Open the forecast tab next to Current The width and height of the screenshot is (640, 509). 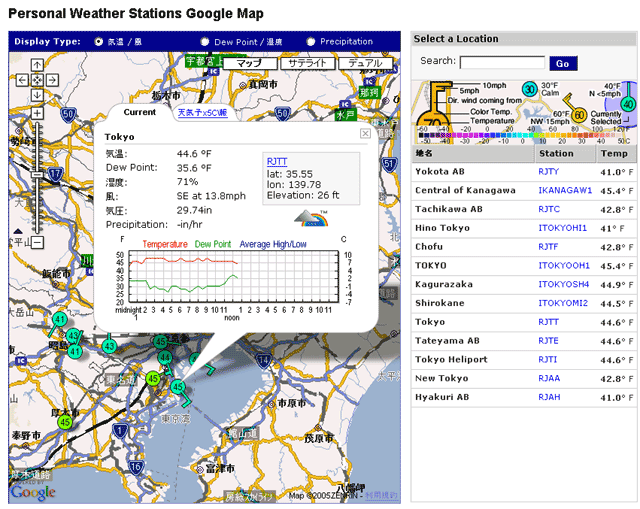tap(202, 113)
